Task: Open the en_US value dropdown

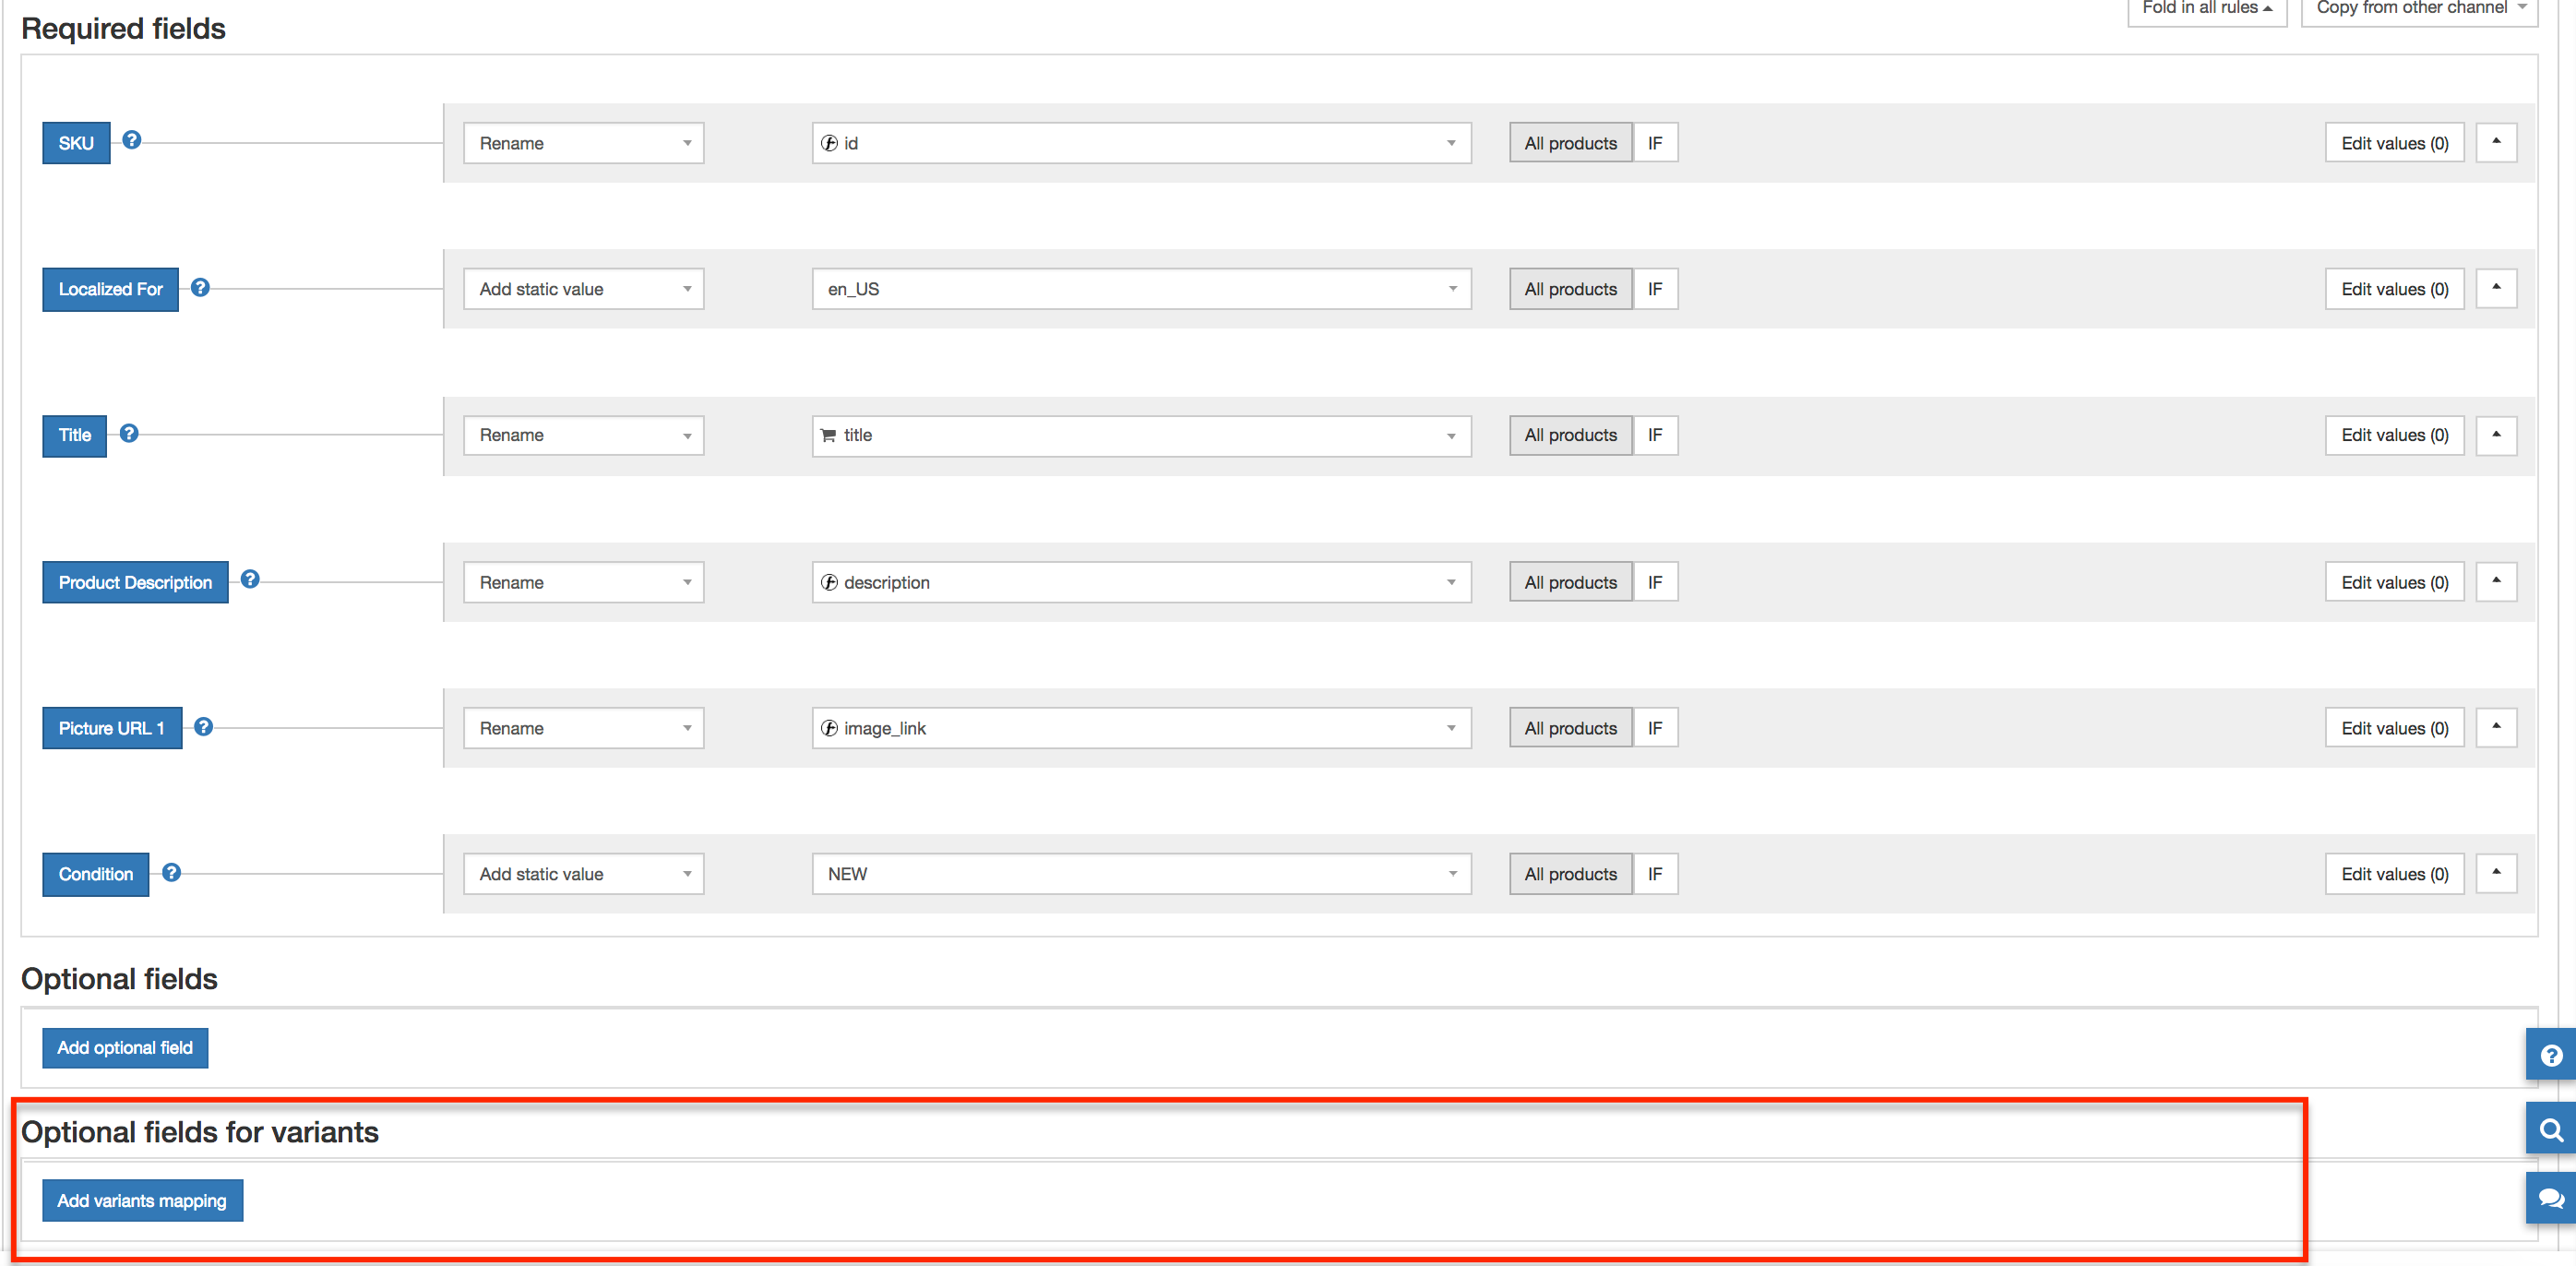Action: [x=1141, y=289]
